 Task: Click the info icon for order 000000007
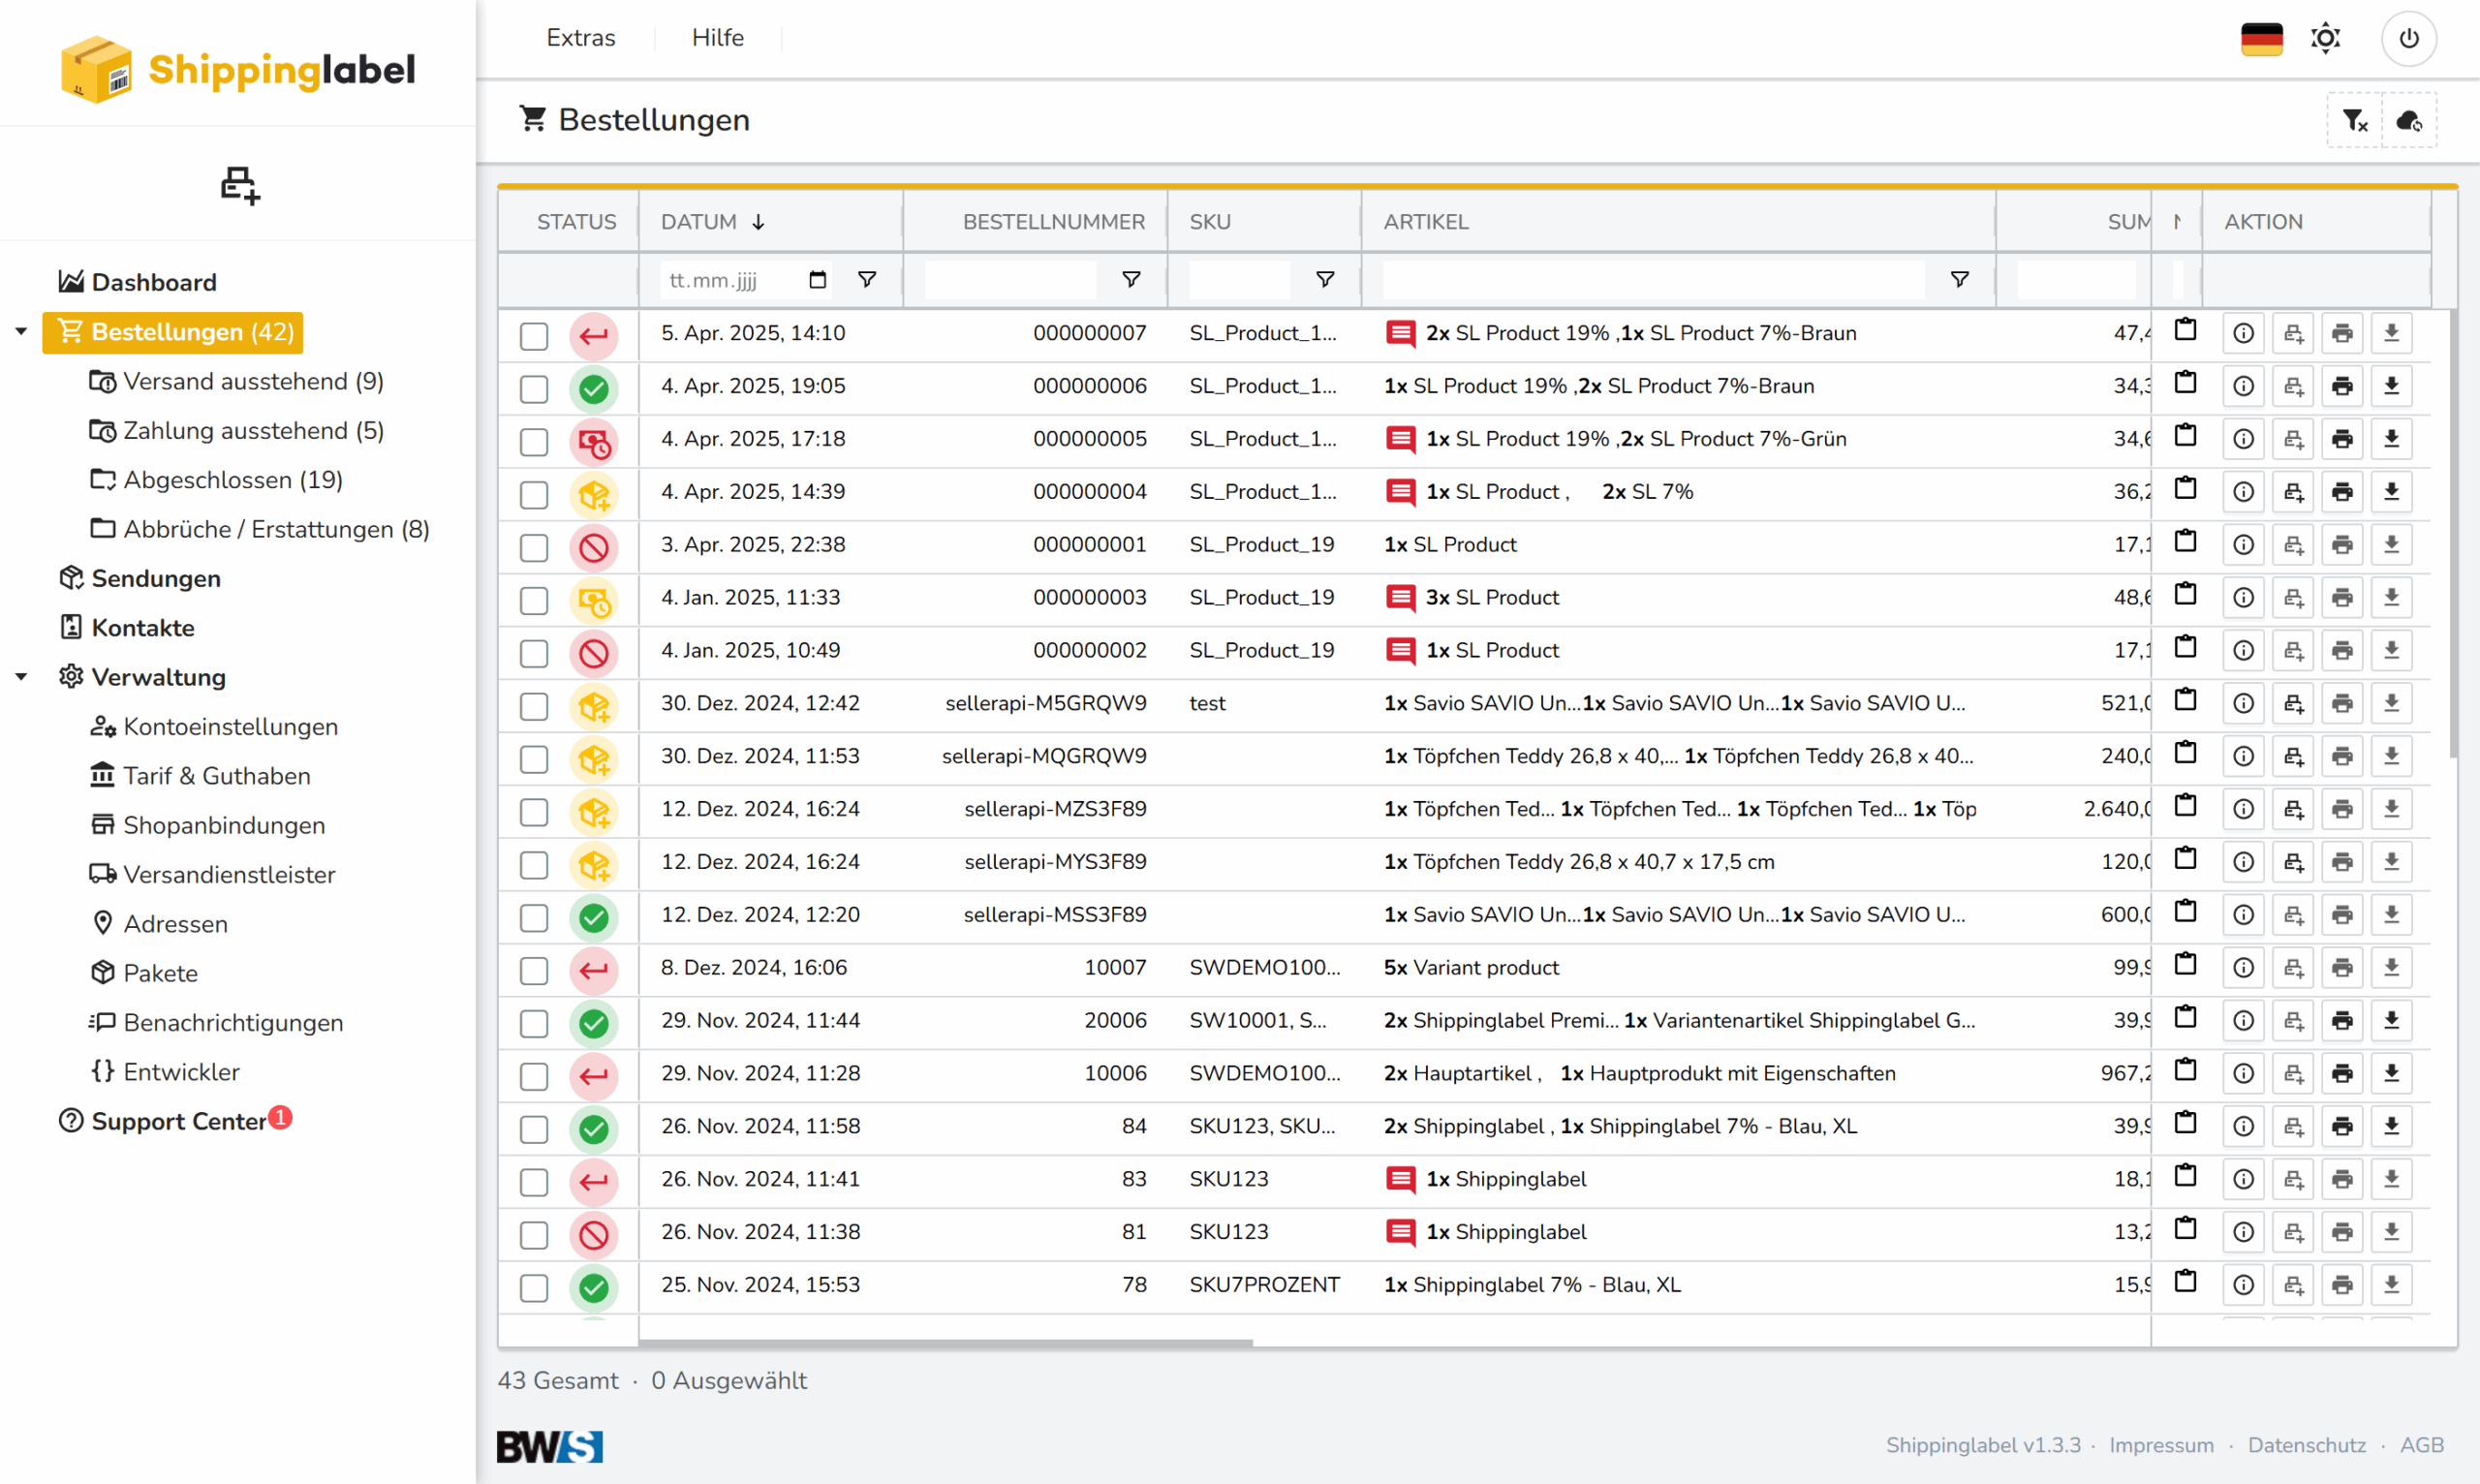(x=2243, y=334)
